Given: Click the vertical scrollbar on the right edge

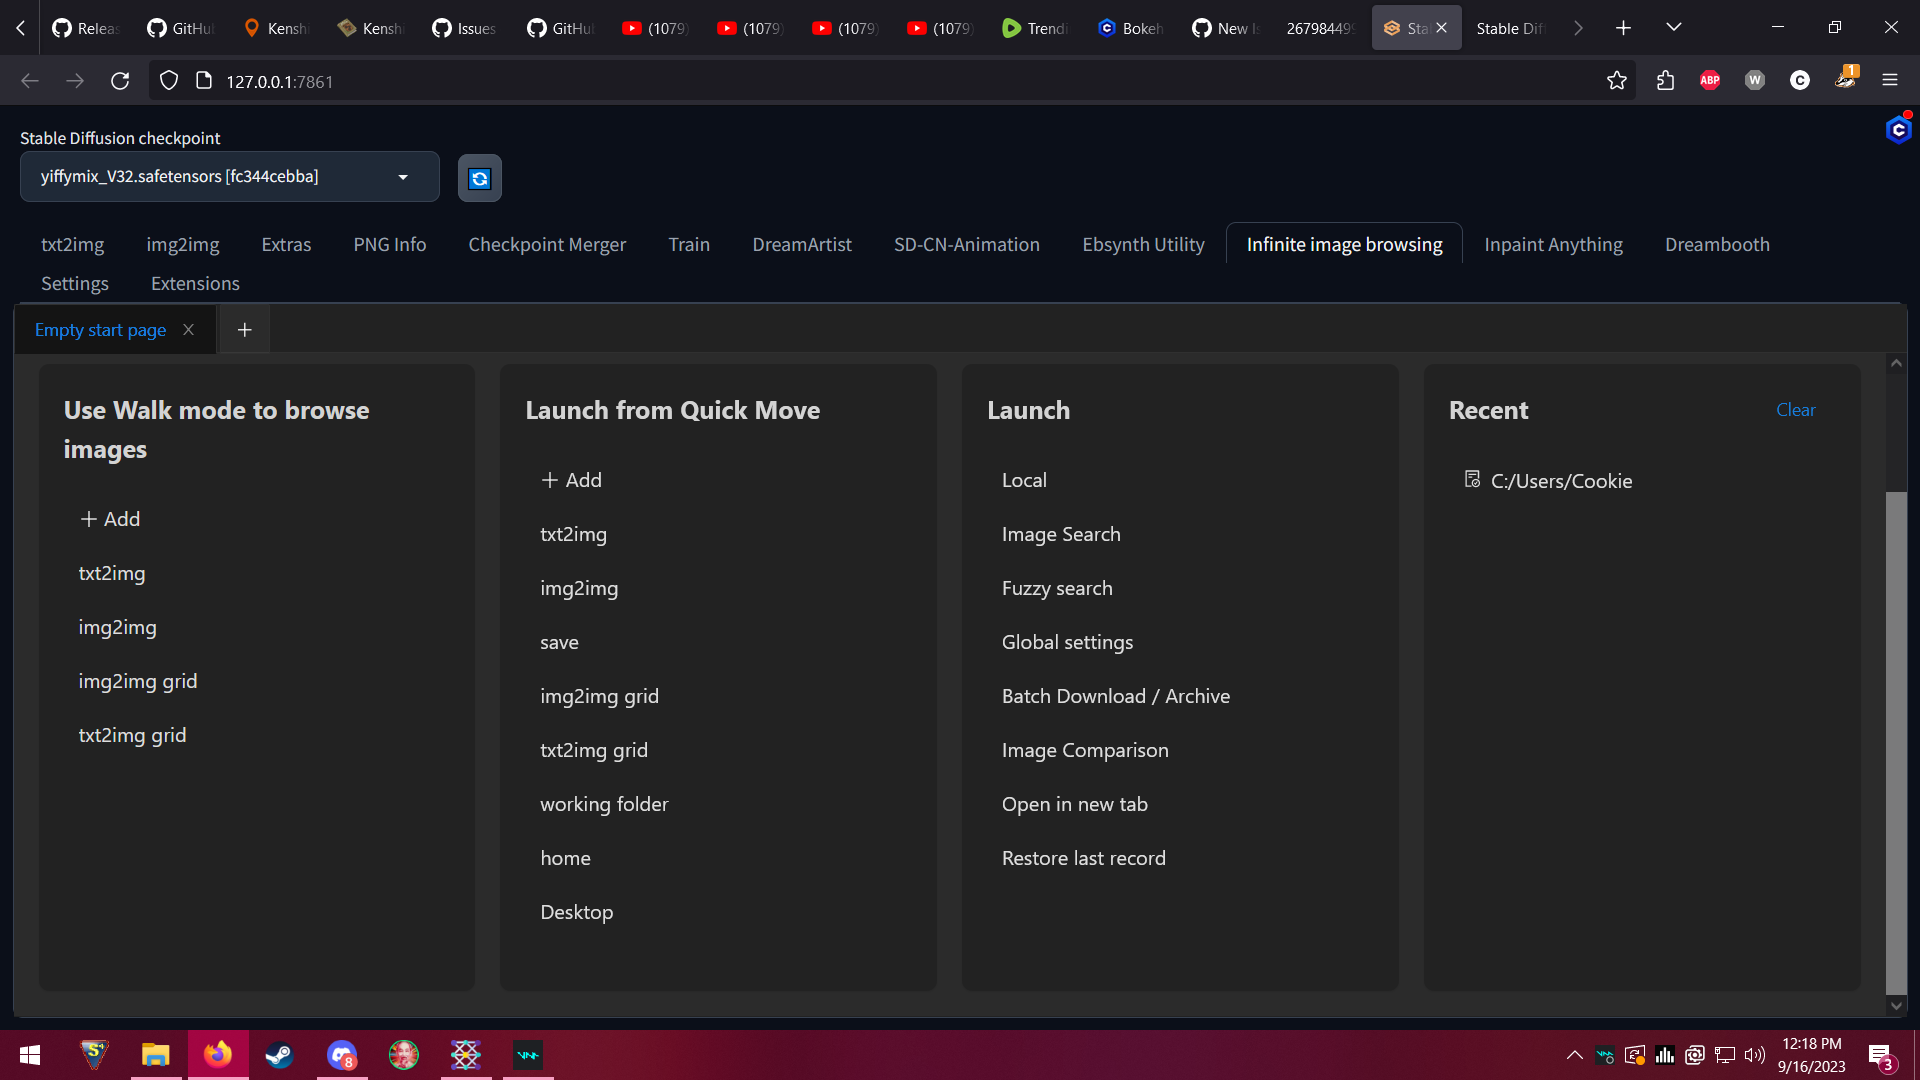Looking at the screenshot, I should pyautogui.click(x=1896, y=740).
